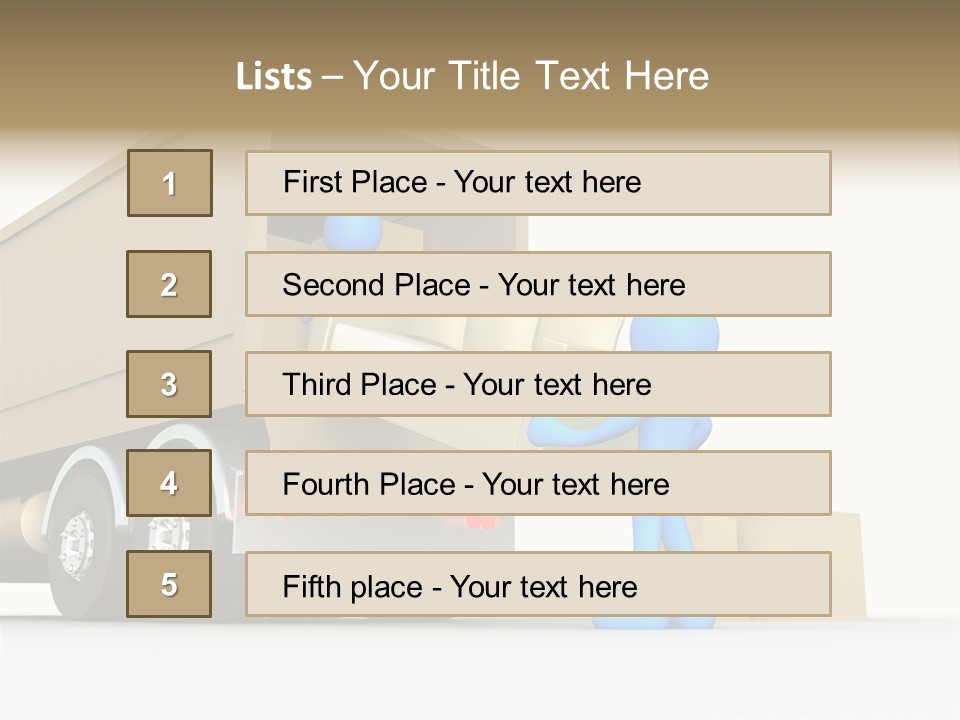Click the number 3 list box
960x720 pixels.
(x=169, y=384)
